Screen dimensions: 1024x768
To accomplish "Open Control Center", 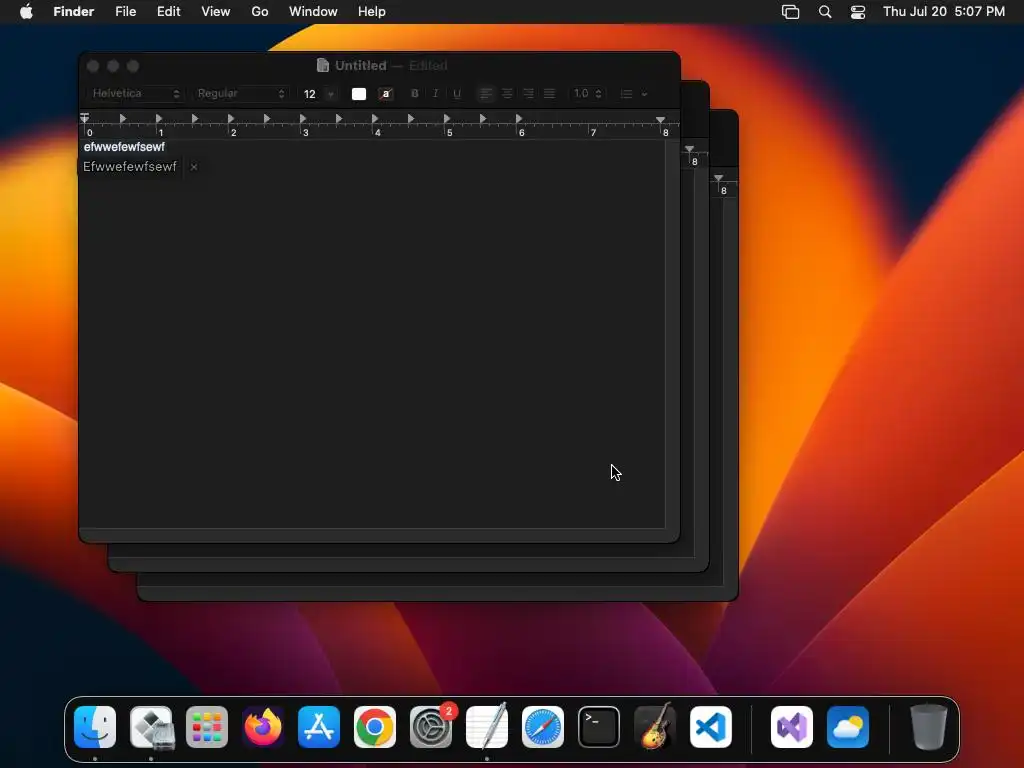I will [x=857, y=12].
